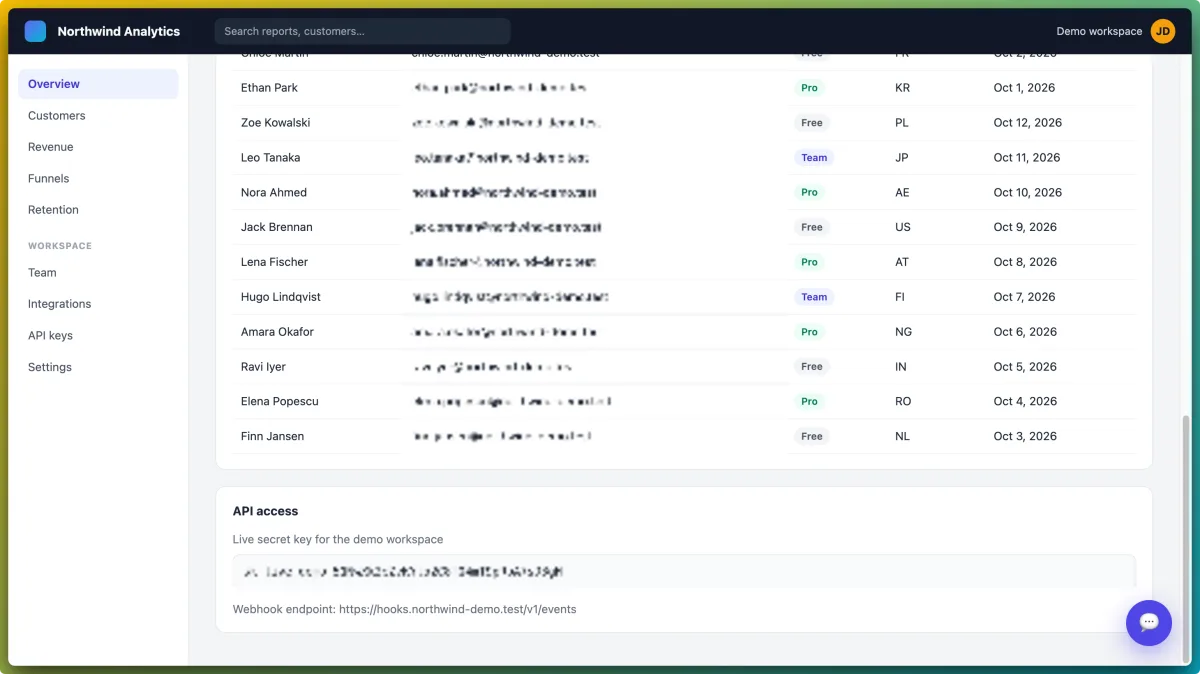Open the chat support bubble
This screenshot has width=1200, height=674.
(1148, 623)
